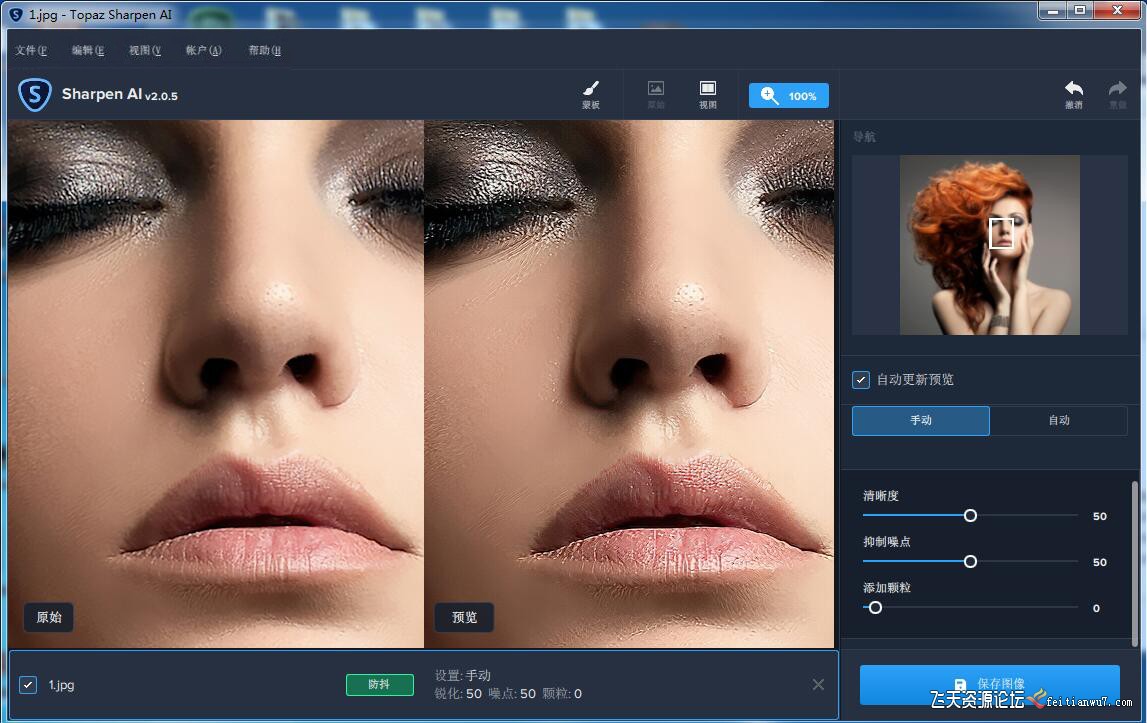This screenshot has height=723, width=1147.
Task: Minimize the Topaz Sharpen AI window
Action: point(1053,10)
